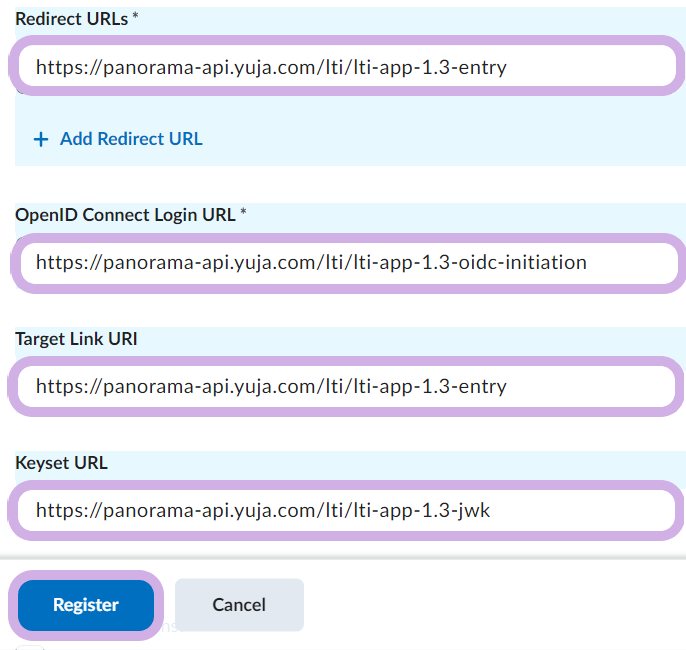Click the lti-app-1.3-jwk URL text
The height and width of the screenshot is (650, 686).
pos(420,511)
